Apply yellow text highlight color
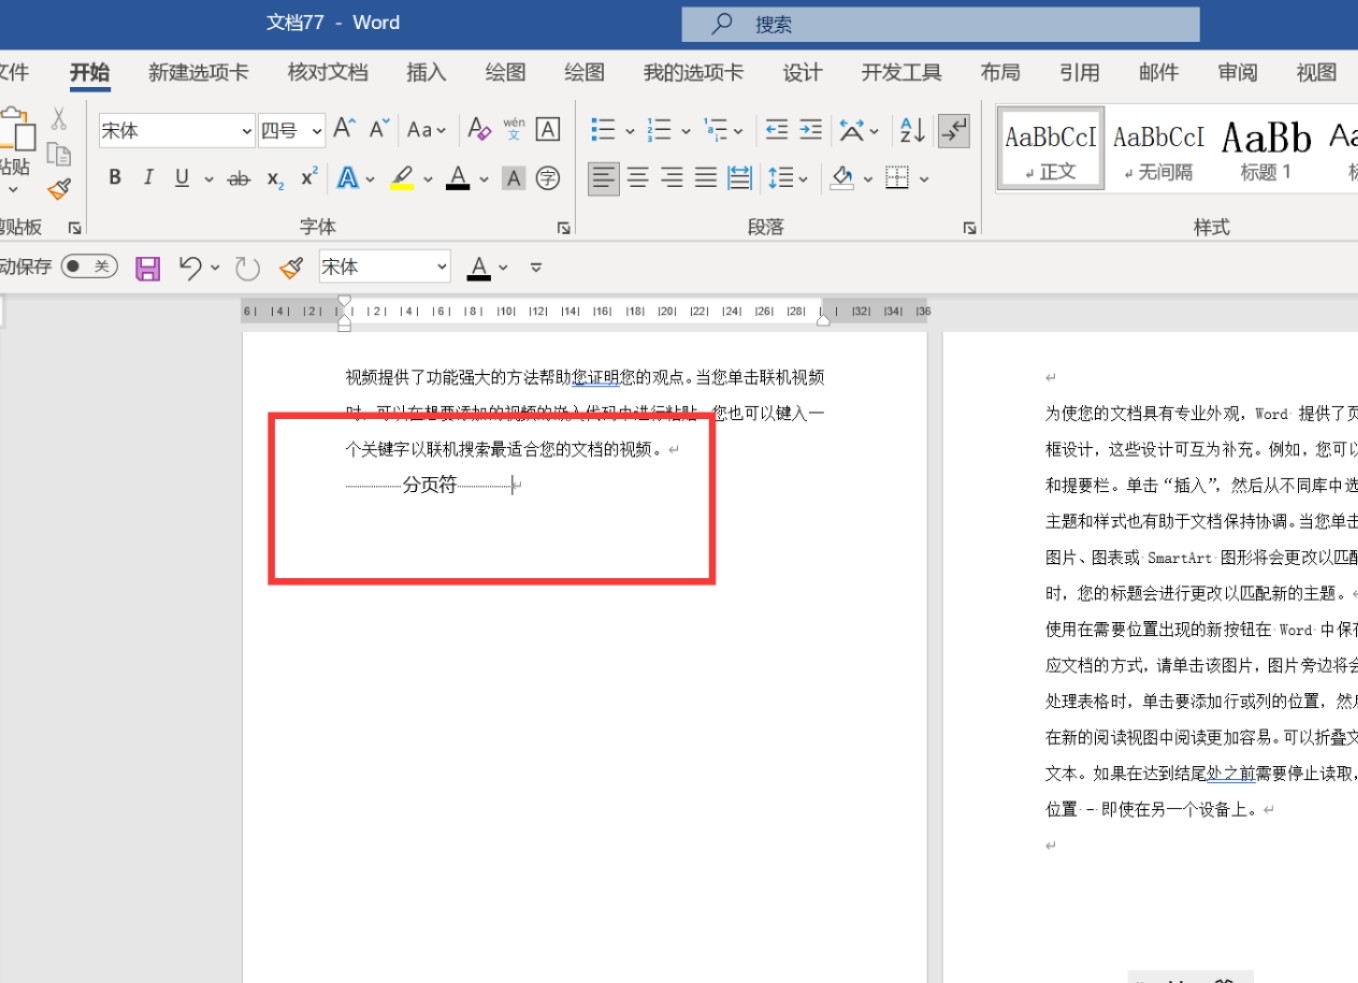 (402, 178)
